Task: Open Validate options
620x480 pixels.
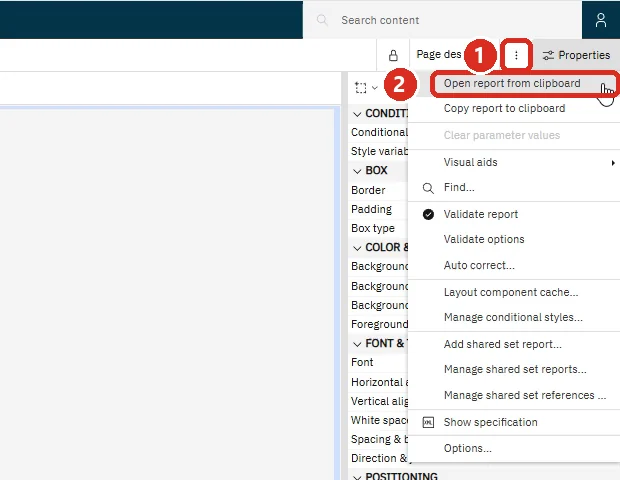Action: click(x=514, y=239)
